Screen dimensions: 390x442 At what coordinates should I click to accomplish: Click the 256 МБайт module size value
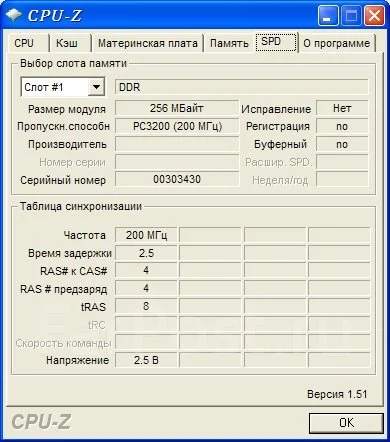(177, 108)
